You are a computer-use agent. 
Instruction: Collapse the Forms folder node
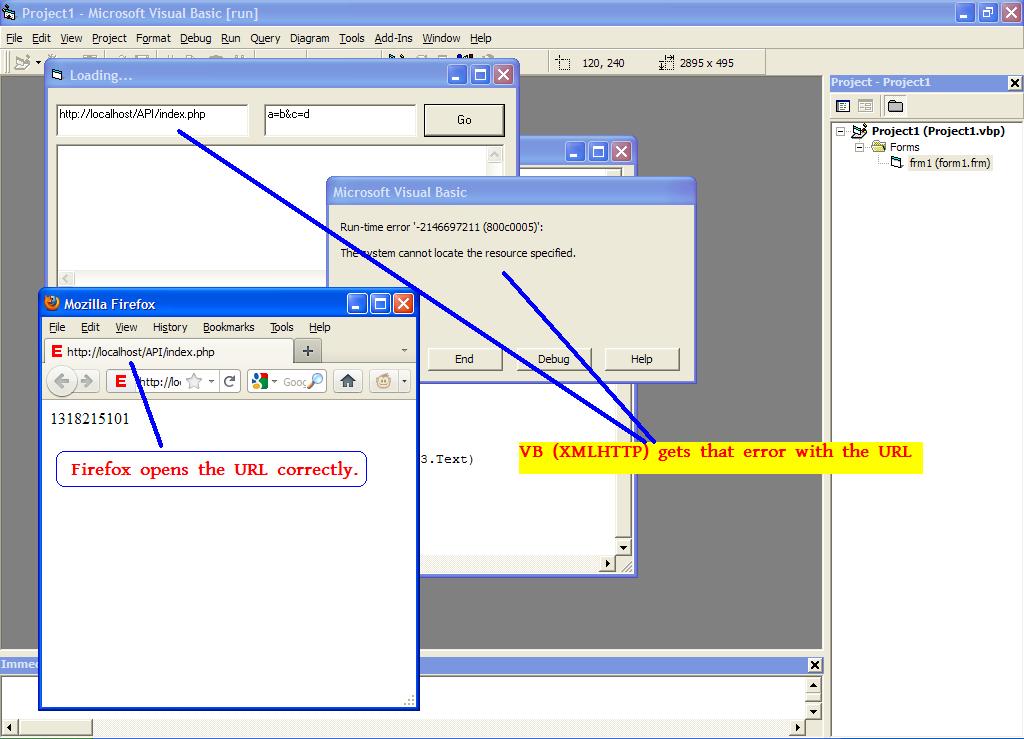click(x=858, y=147)
